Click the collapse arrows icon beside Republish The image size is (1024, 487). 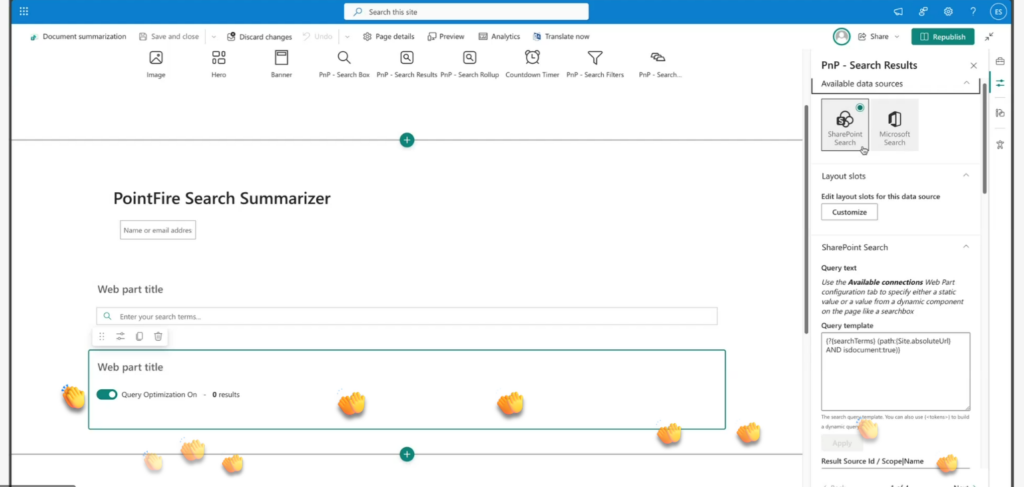tap(989, 37)
